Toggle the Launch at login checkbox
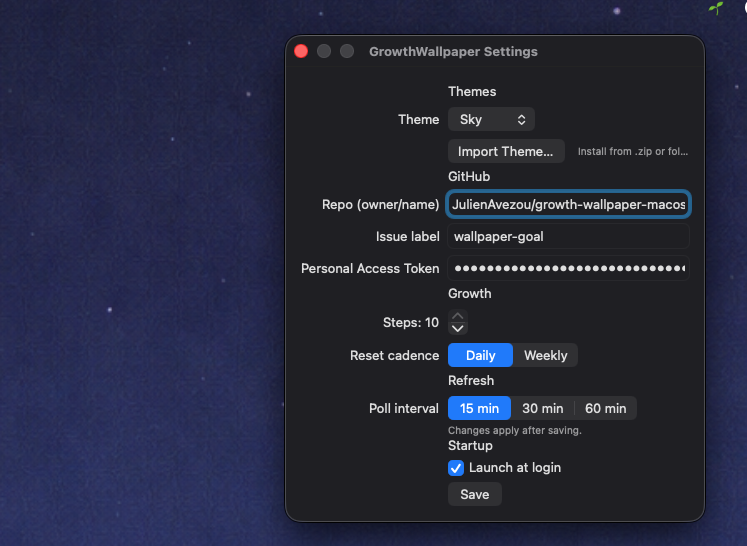The width and height of the screenshot is (747, 546). (x=456, y=468)
